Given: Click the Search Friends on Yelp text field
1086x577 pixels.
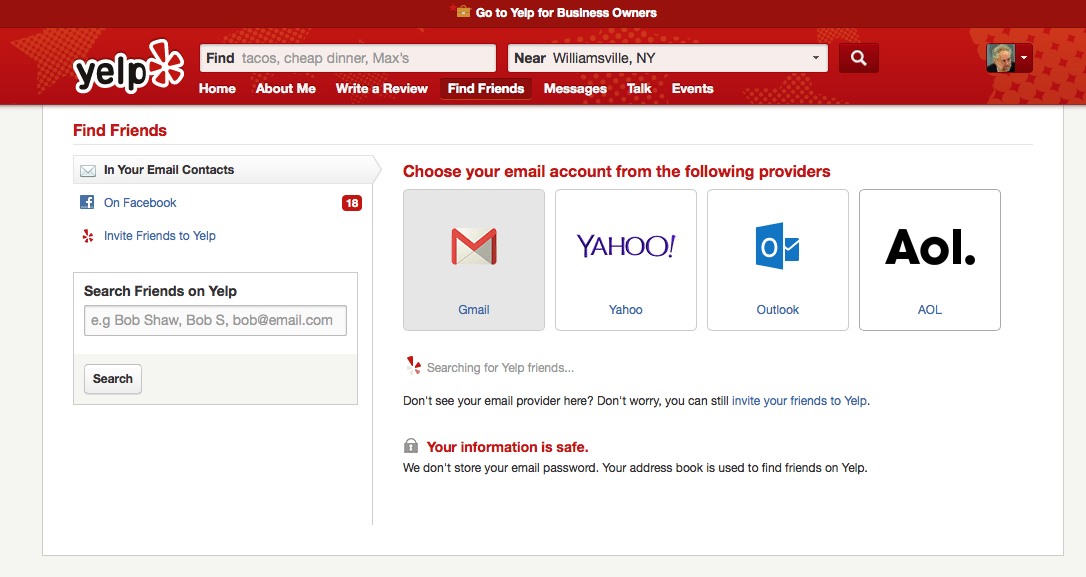Looking at the screenshot, I should coord(215,321).
